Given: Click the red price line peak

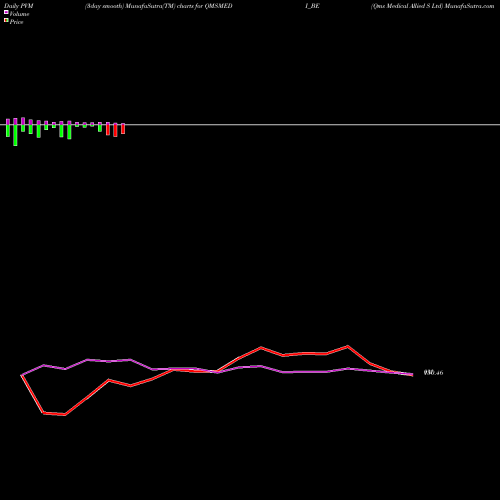Looking at the screenshot, I should pyautogui.click(x=348, y=346).
